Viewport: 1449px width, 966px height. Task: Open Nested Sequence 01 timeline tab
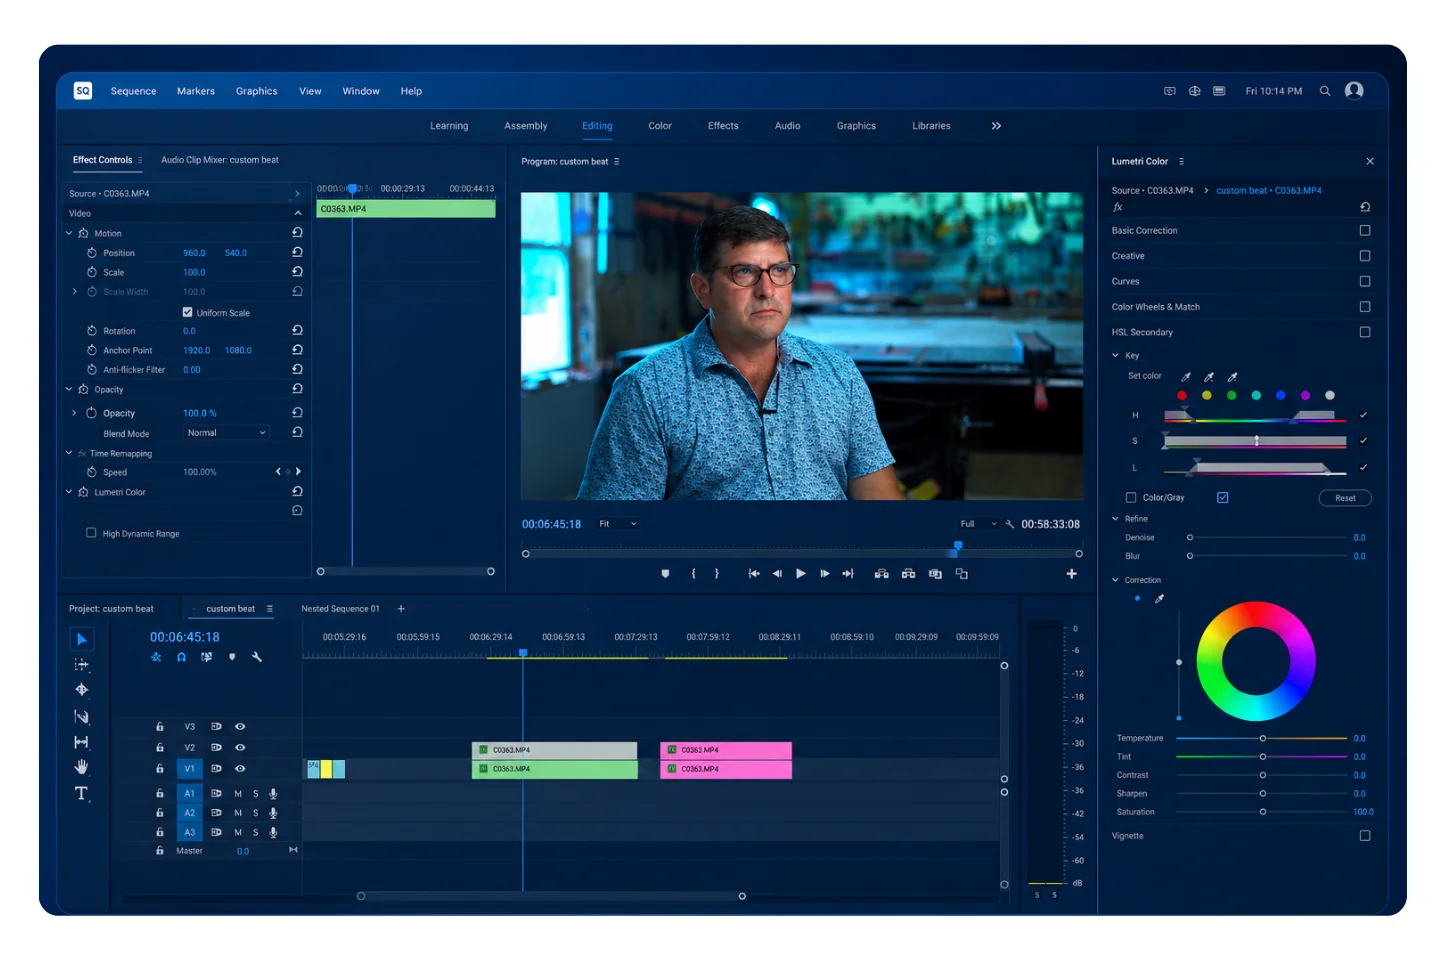[340, 609]
